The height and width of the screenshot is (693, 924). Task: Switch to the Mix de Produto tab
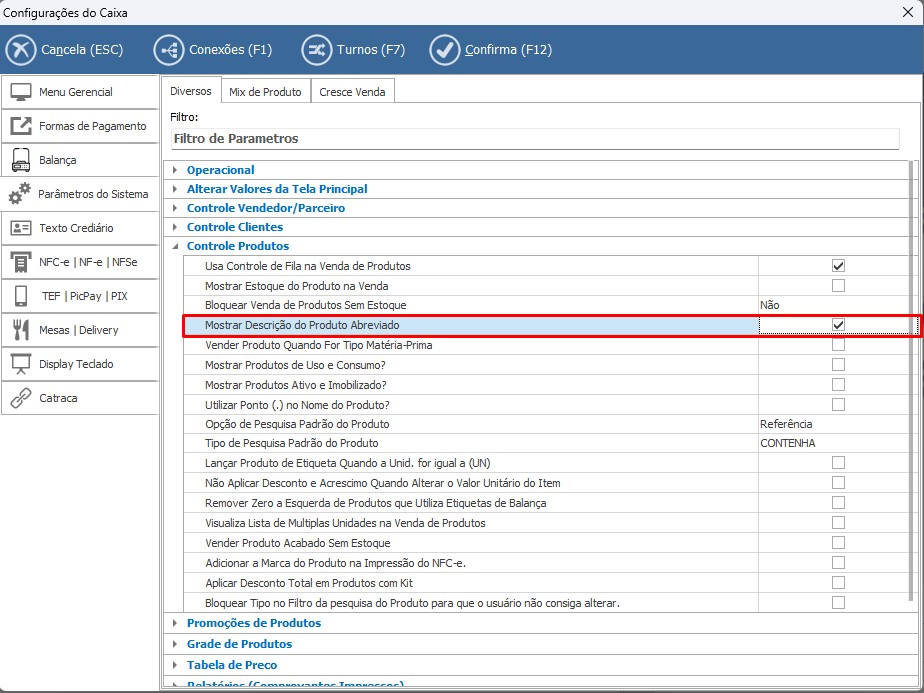(265, 92)
